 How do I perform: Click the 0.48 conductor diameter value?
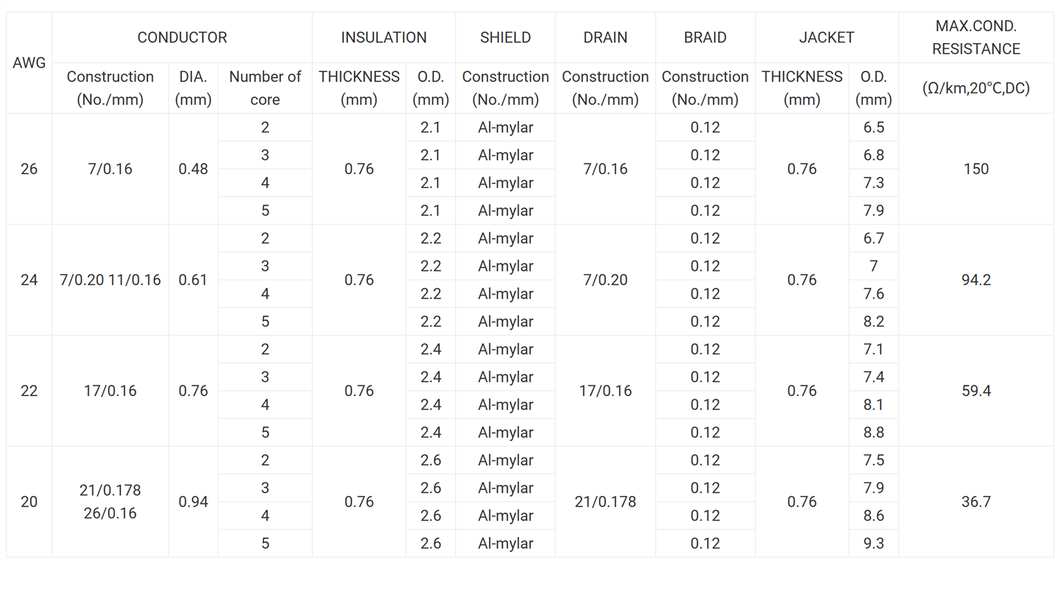pyautogui.click(x=193, y=169)
